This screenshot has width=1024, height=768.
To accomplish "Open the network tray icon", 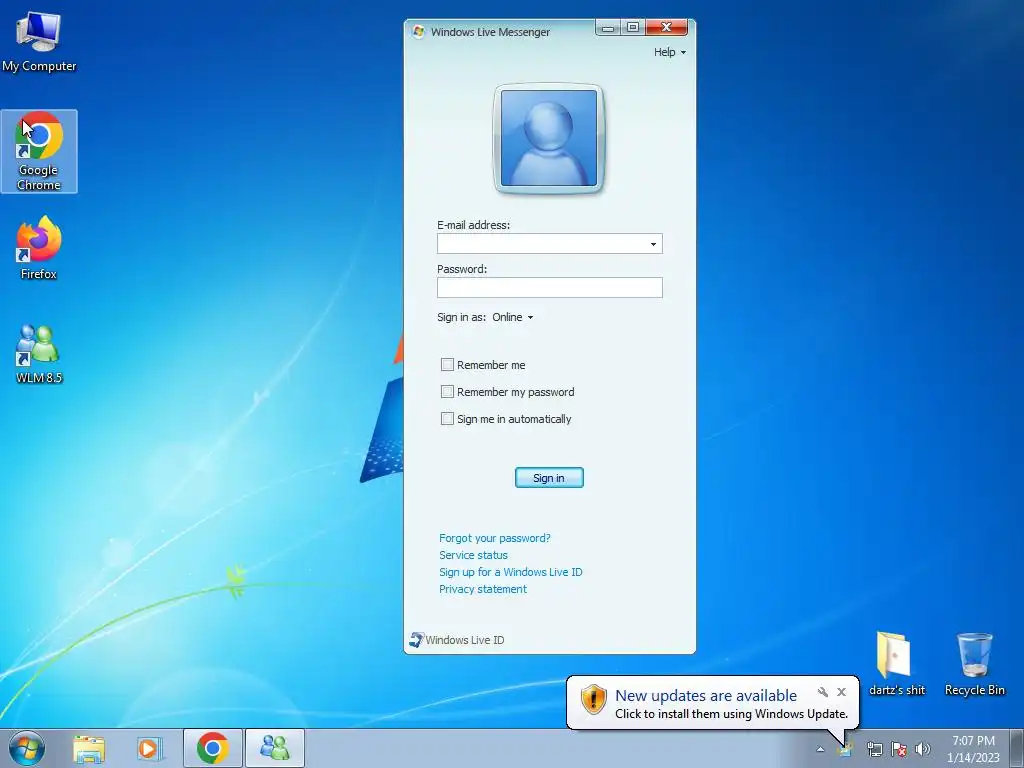I will (874, 749).
